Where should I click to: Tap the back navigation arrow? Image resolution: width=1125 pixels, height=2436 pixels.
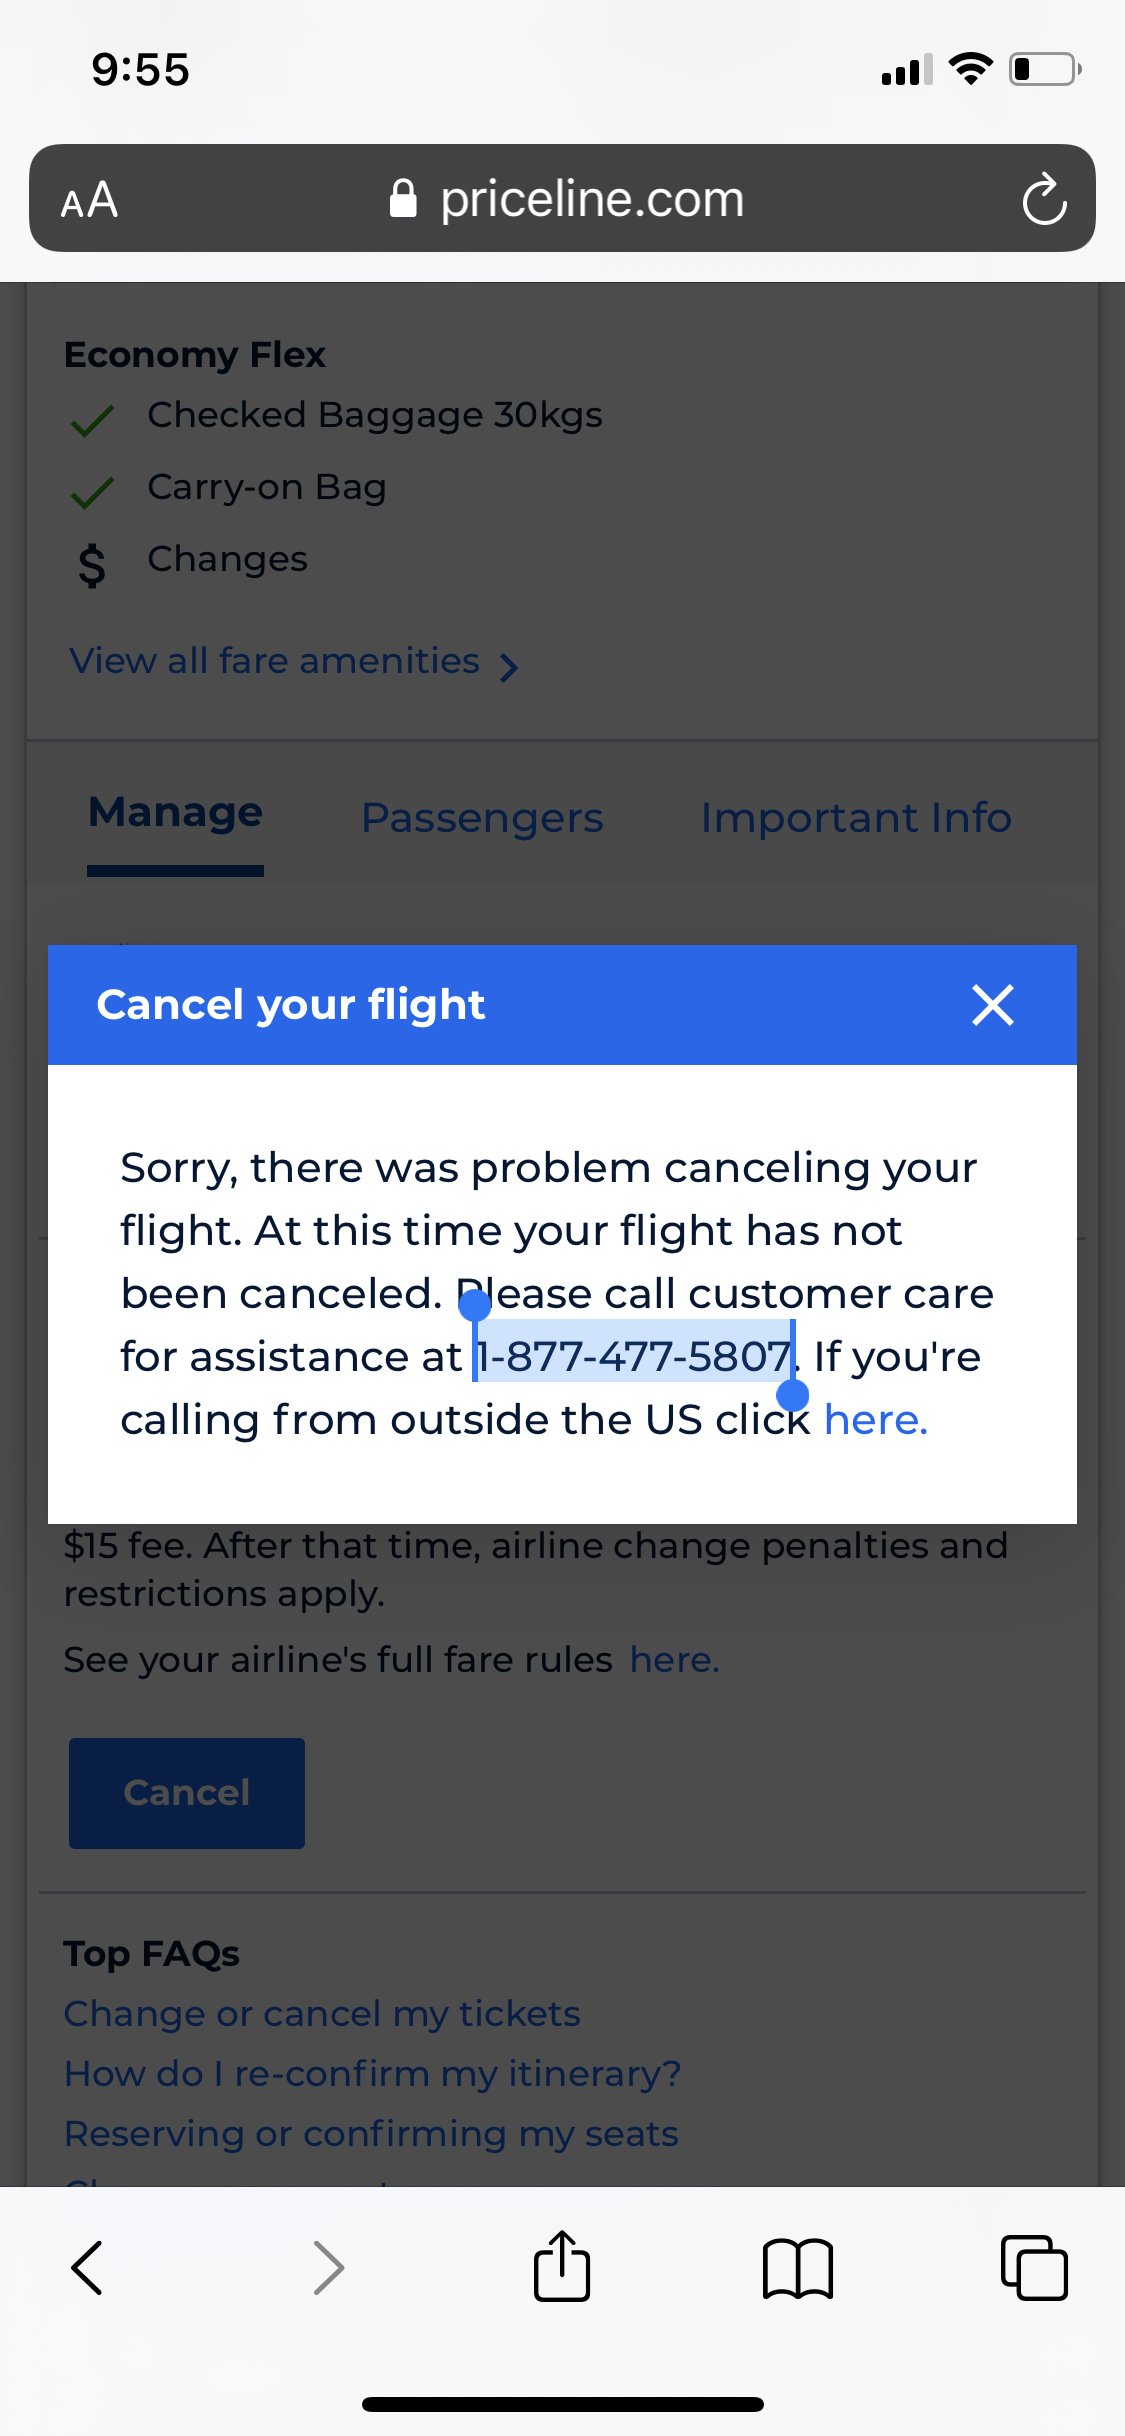point(88,2267)
